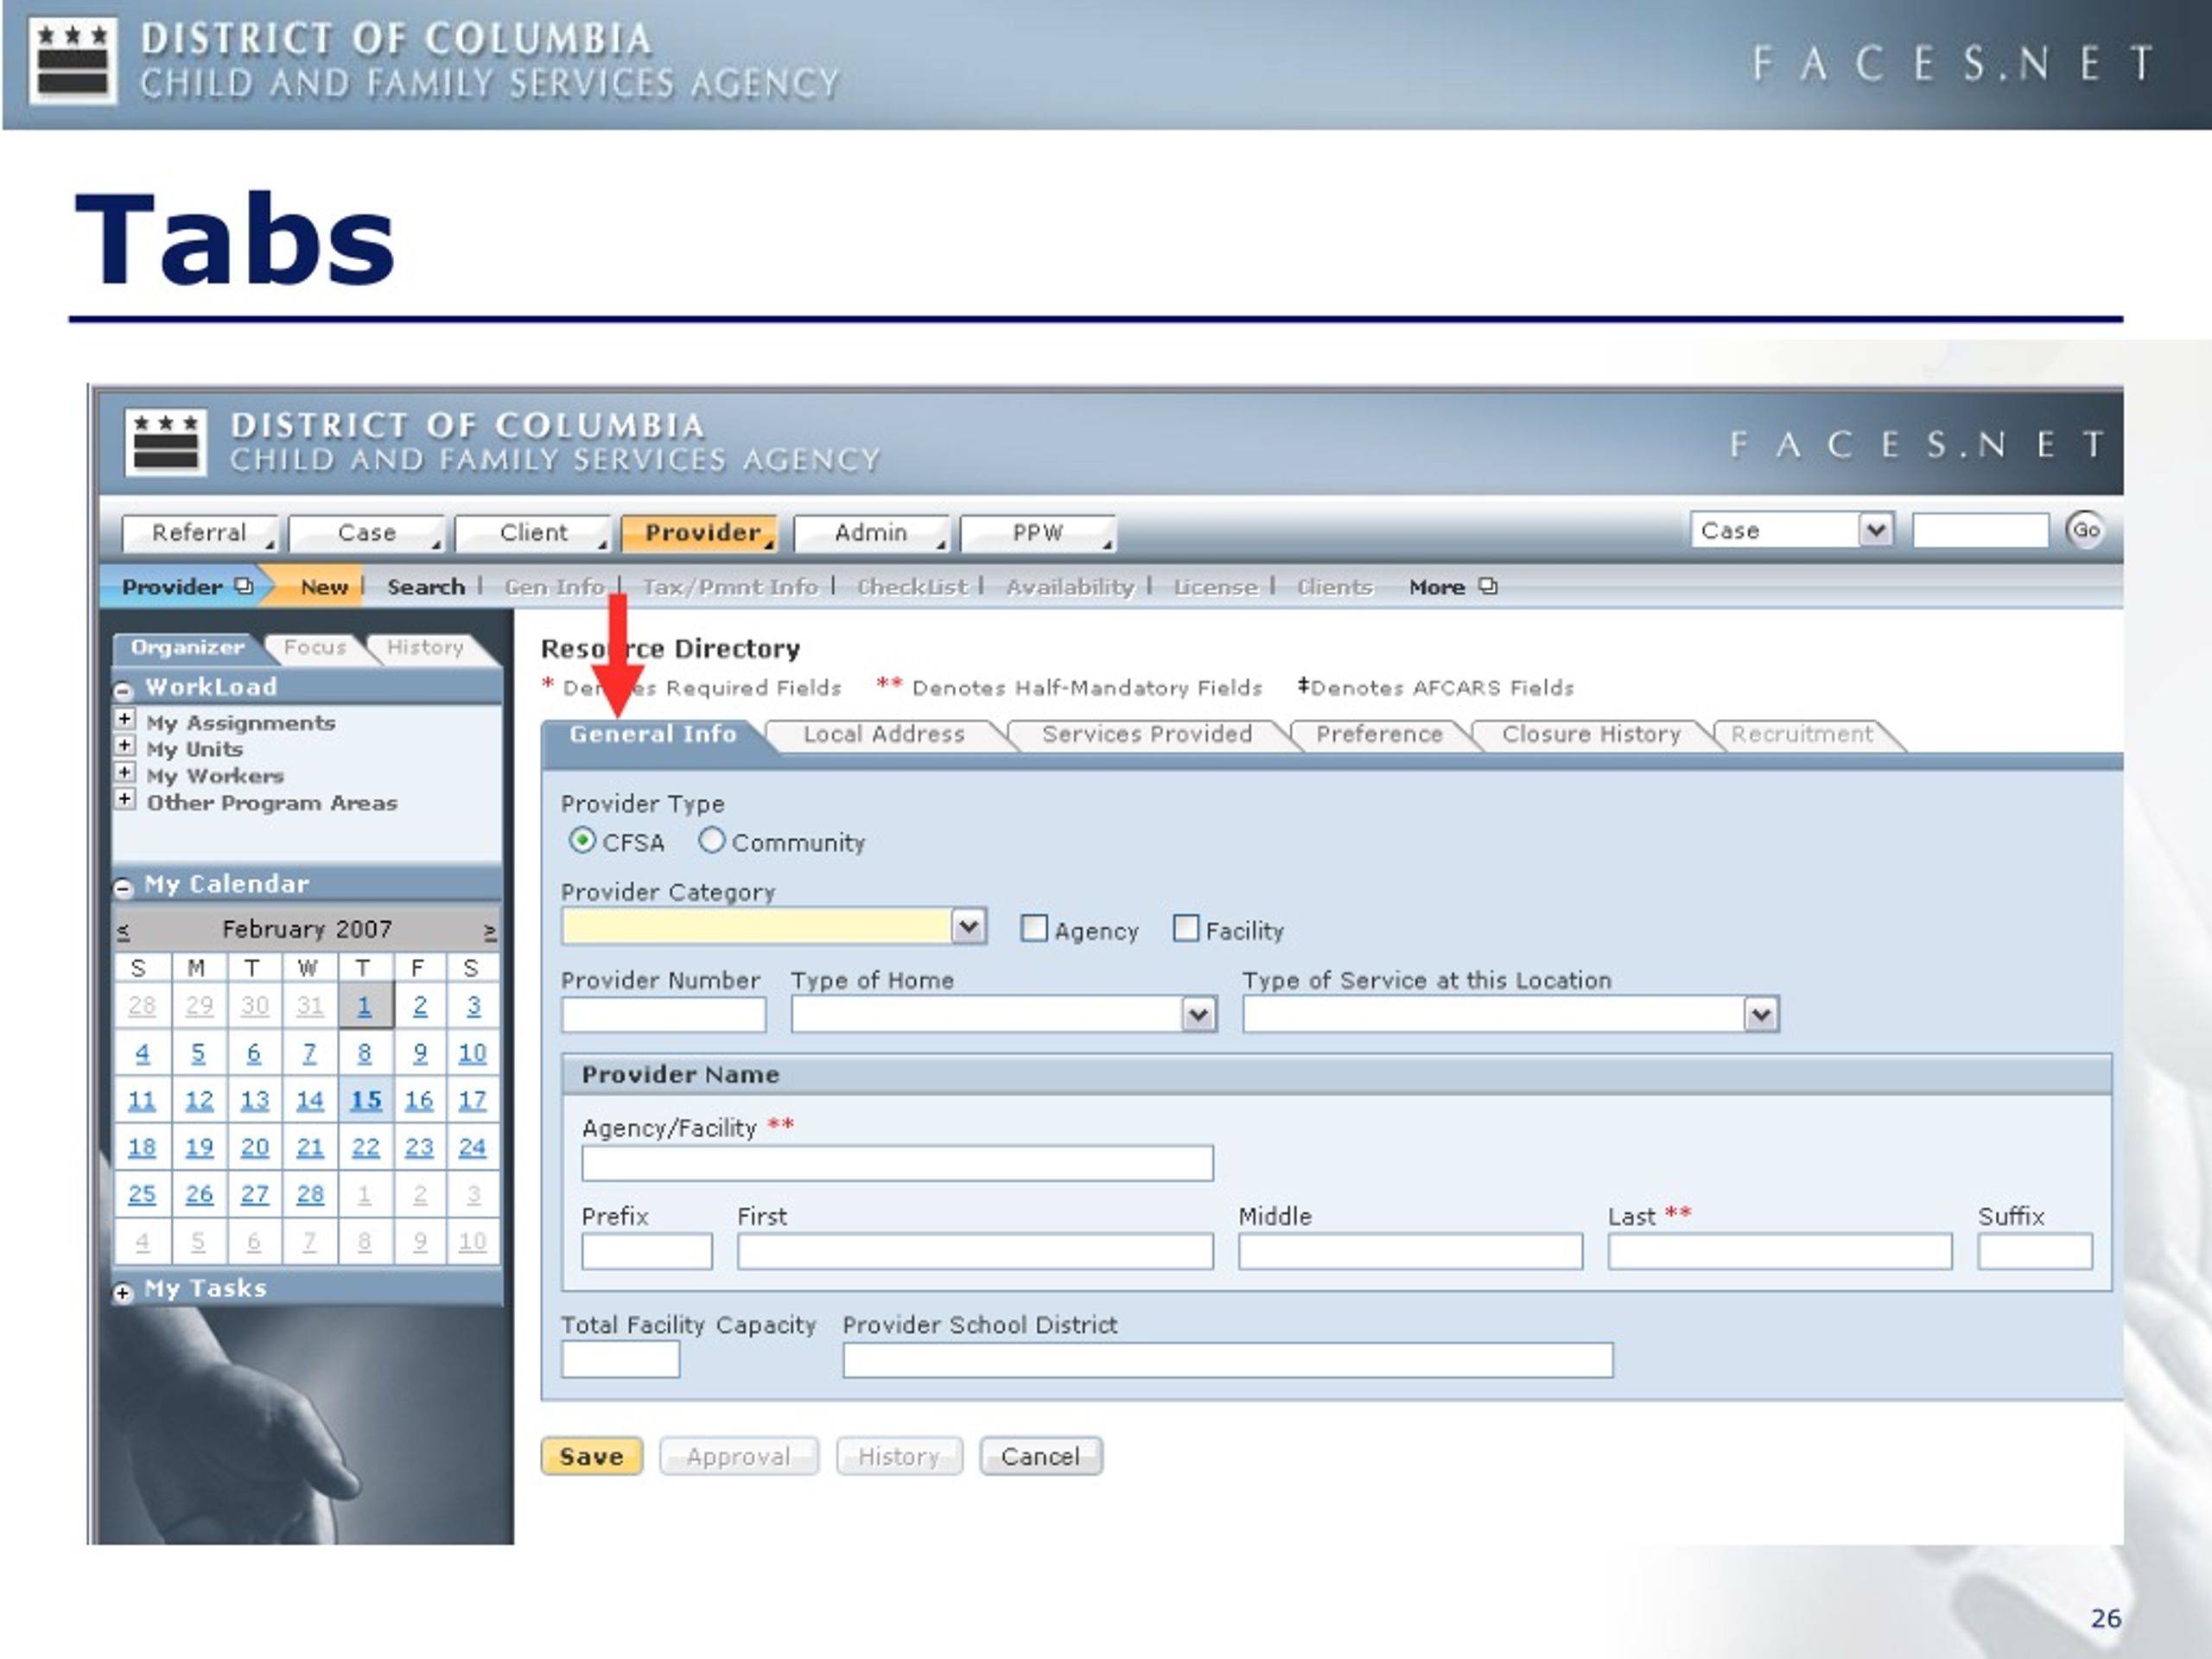Expand My Assignments tree node

click(x=125, y=719)
